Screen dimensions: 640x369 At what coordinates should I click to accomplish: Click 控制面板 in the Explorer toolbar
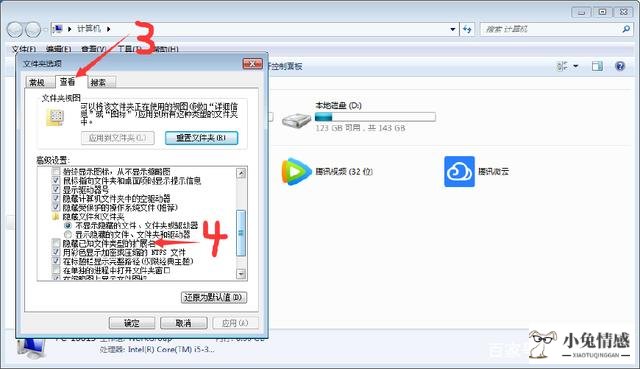[287, 66]
